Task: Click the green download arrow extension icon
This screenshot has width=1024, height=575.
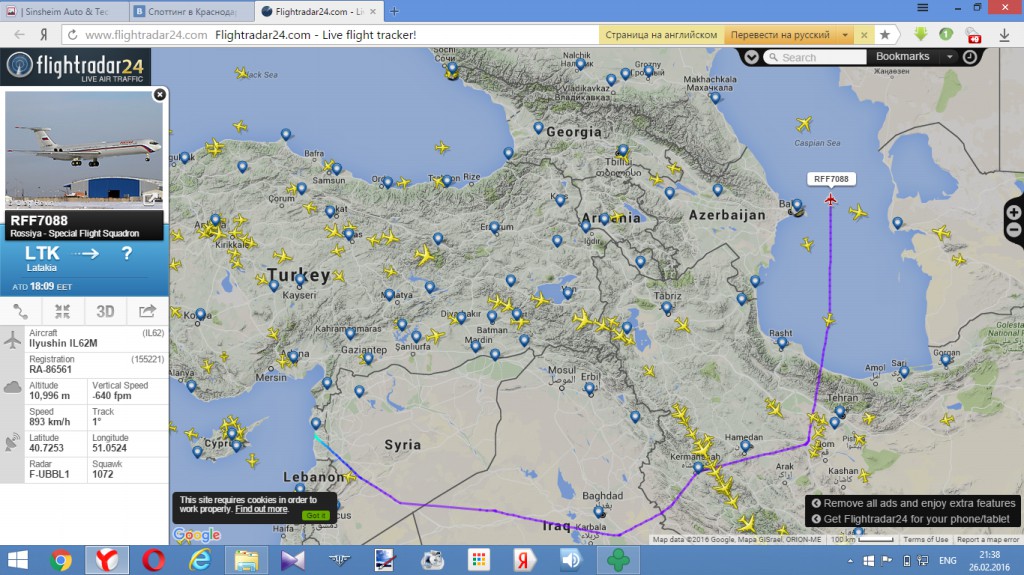Action: 920,34
